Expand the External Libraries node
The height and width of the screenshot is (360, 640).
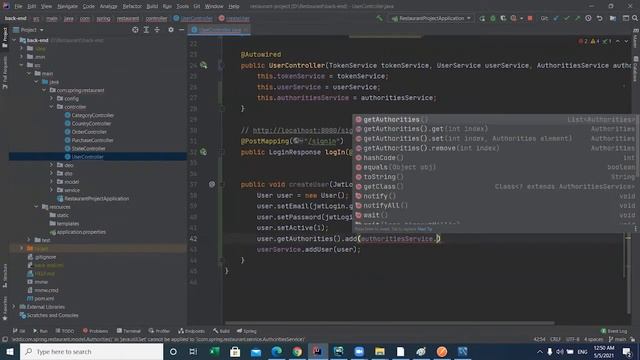point(14,307)
